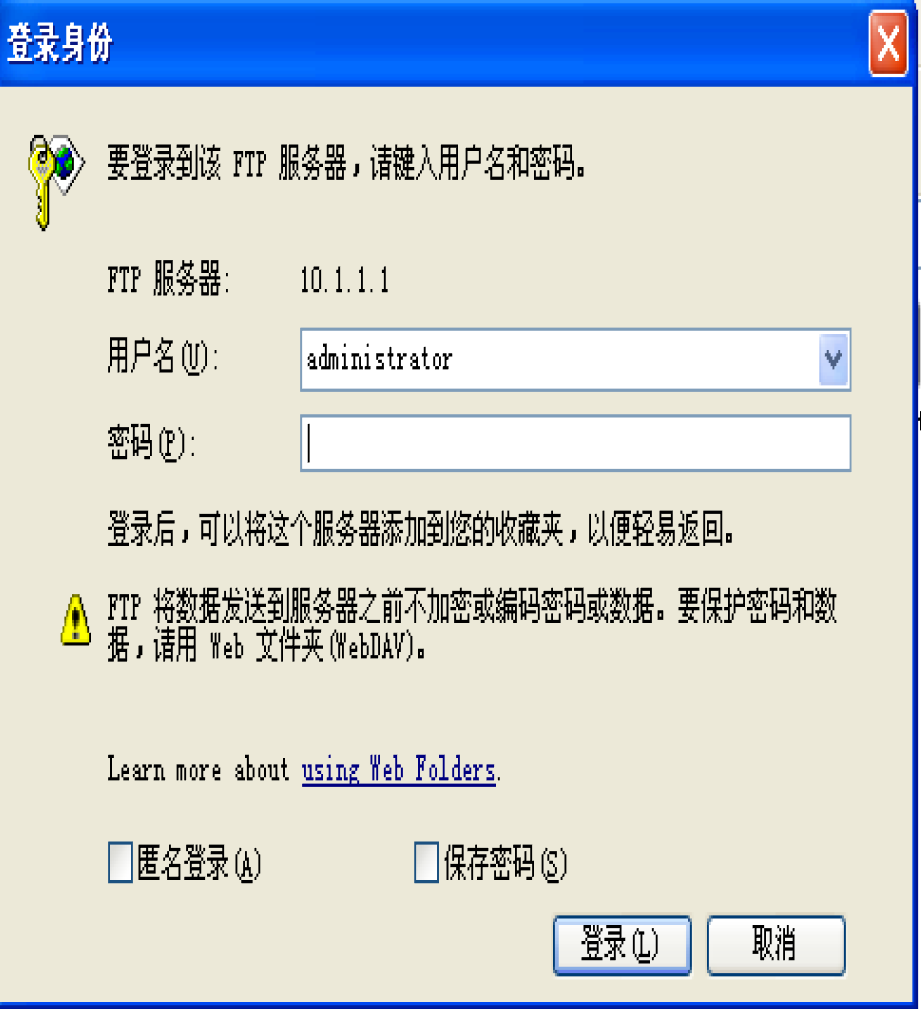921x1009 pixels.
Task: Click the WebDAV warning message text
Action: click(472, 625)
